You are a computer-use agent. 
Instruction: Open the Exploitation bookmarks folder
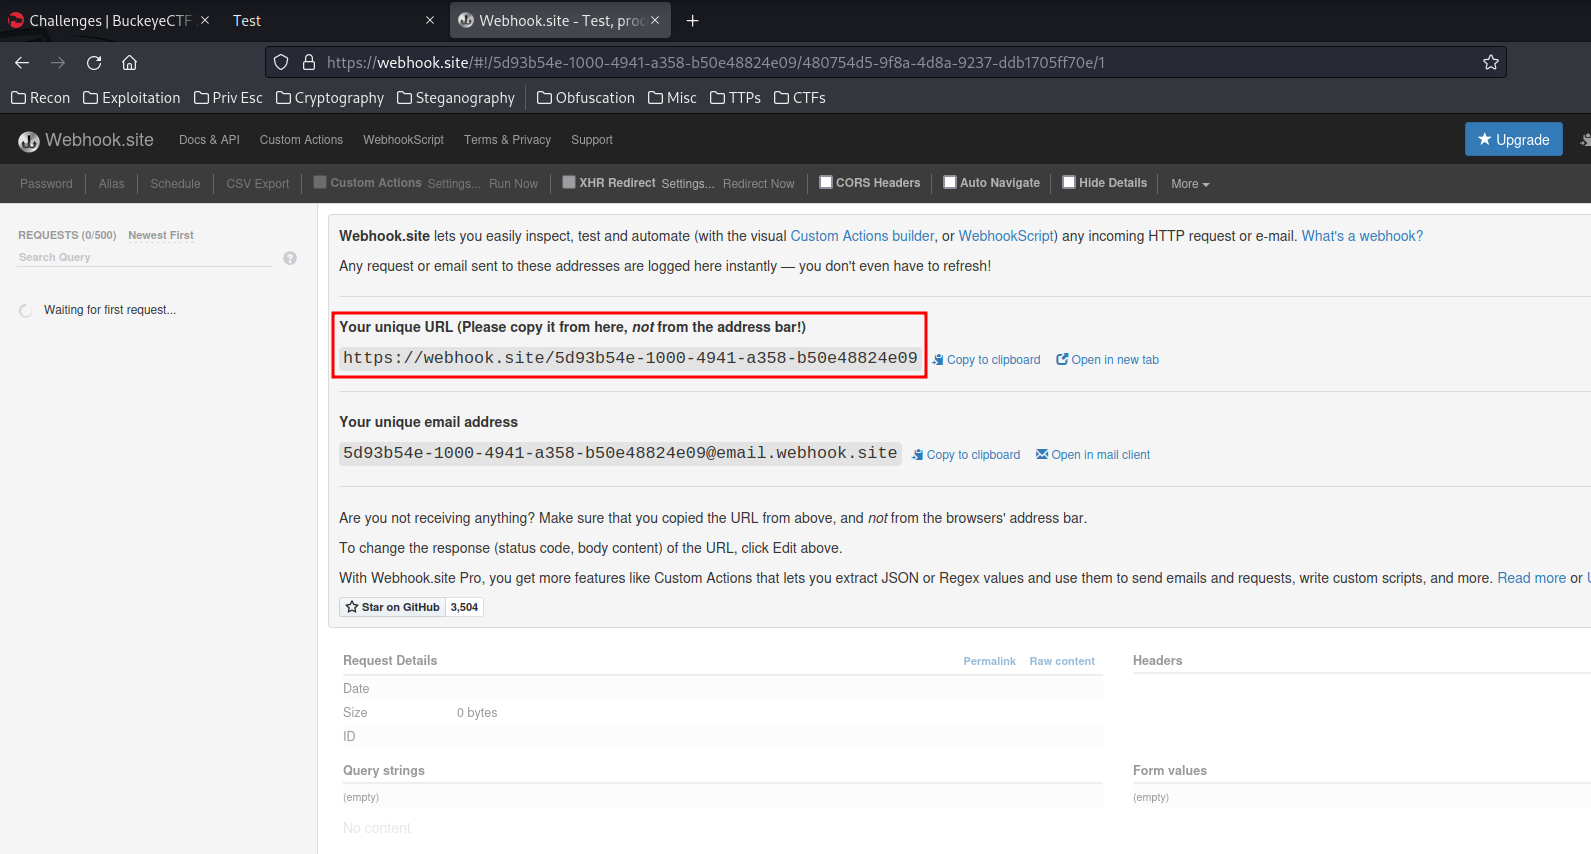click(x=132, y=98)
